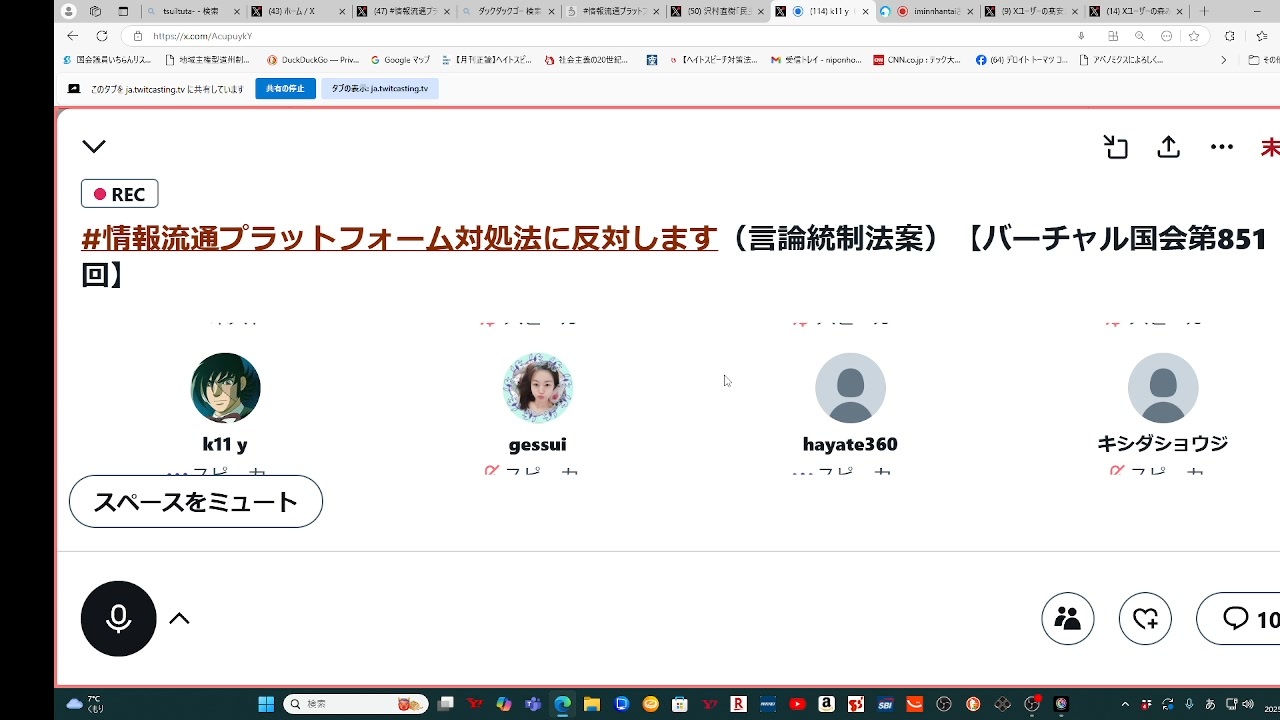
Task: Send a reaction with heart-plus icon
Action: pos(1145,619)
